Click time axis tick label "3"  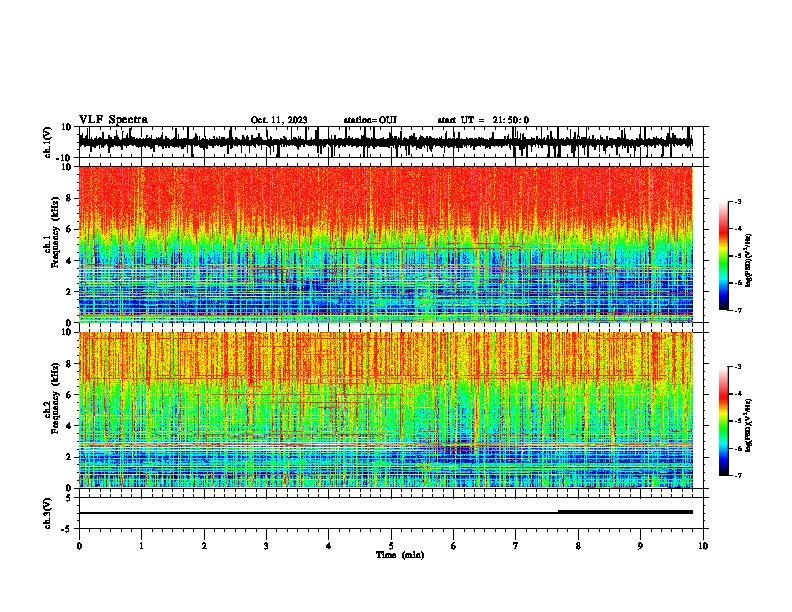point(266,546)
